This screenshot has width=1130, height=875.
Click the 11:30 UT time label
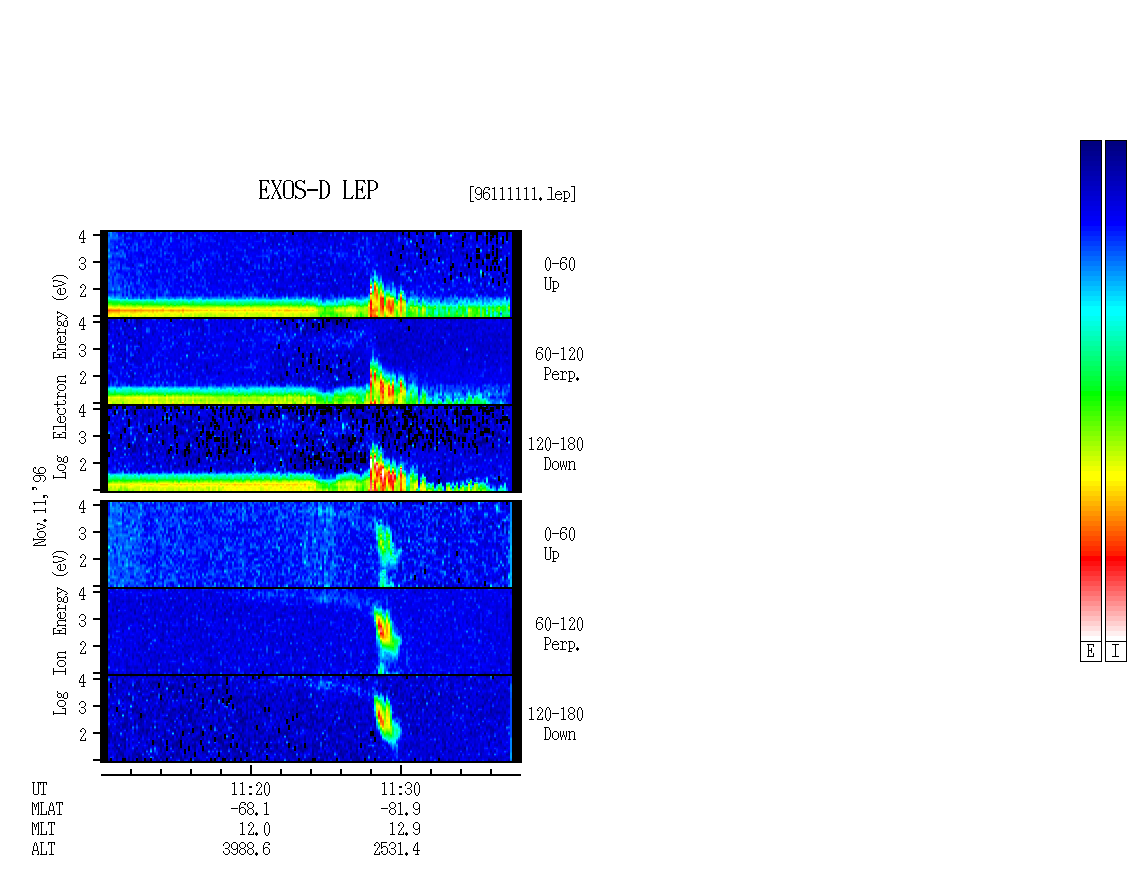[400, 789]
